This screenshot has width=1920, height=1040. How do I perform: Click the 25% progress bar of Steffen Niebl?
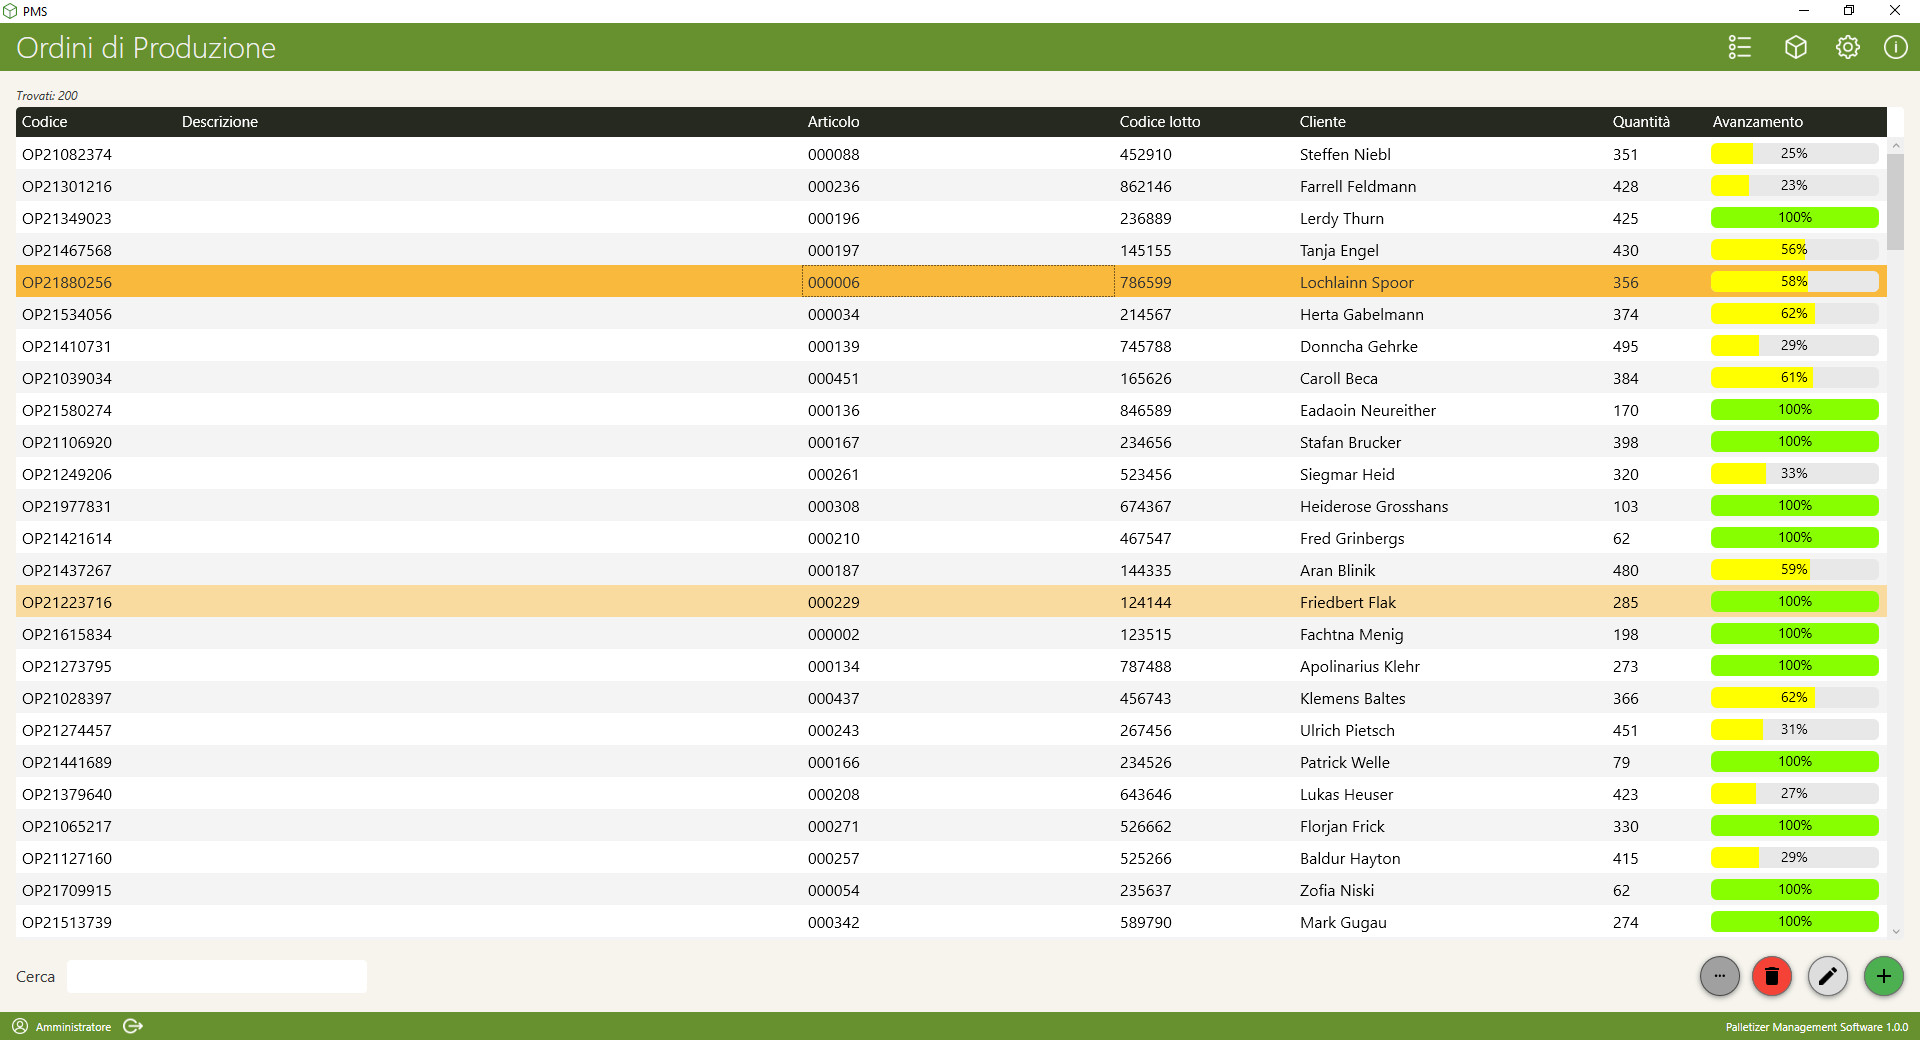click(1794, 154)
